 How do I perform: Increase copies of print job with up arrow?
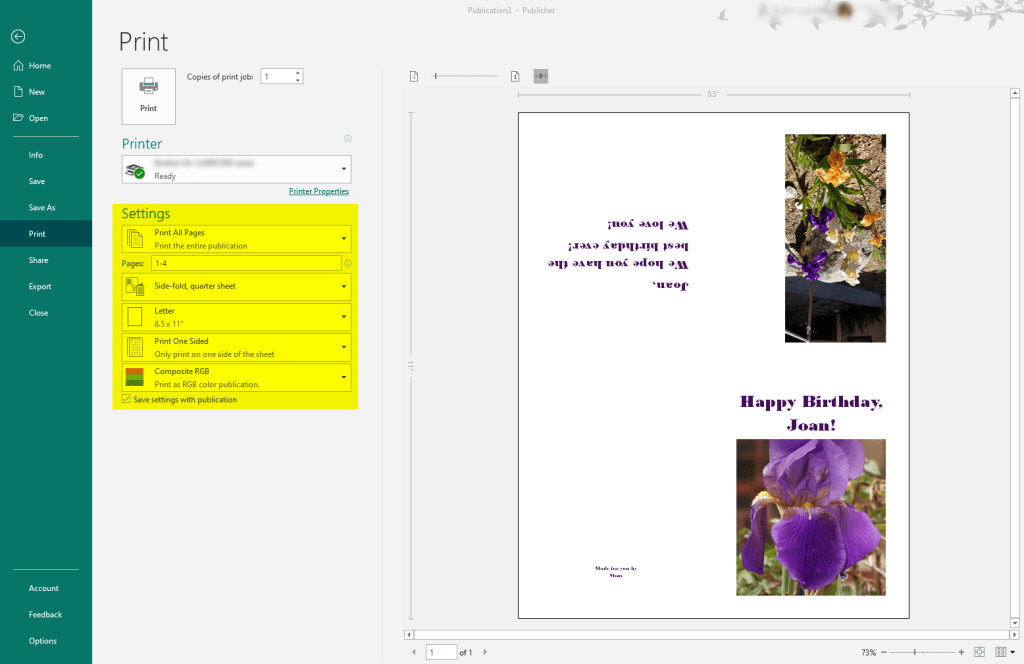click(x=298, y=72)
